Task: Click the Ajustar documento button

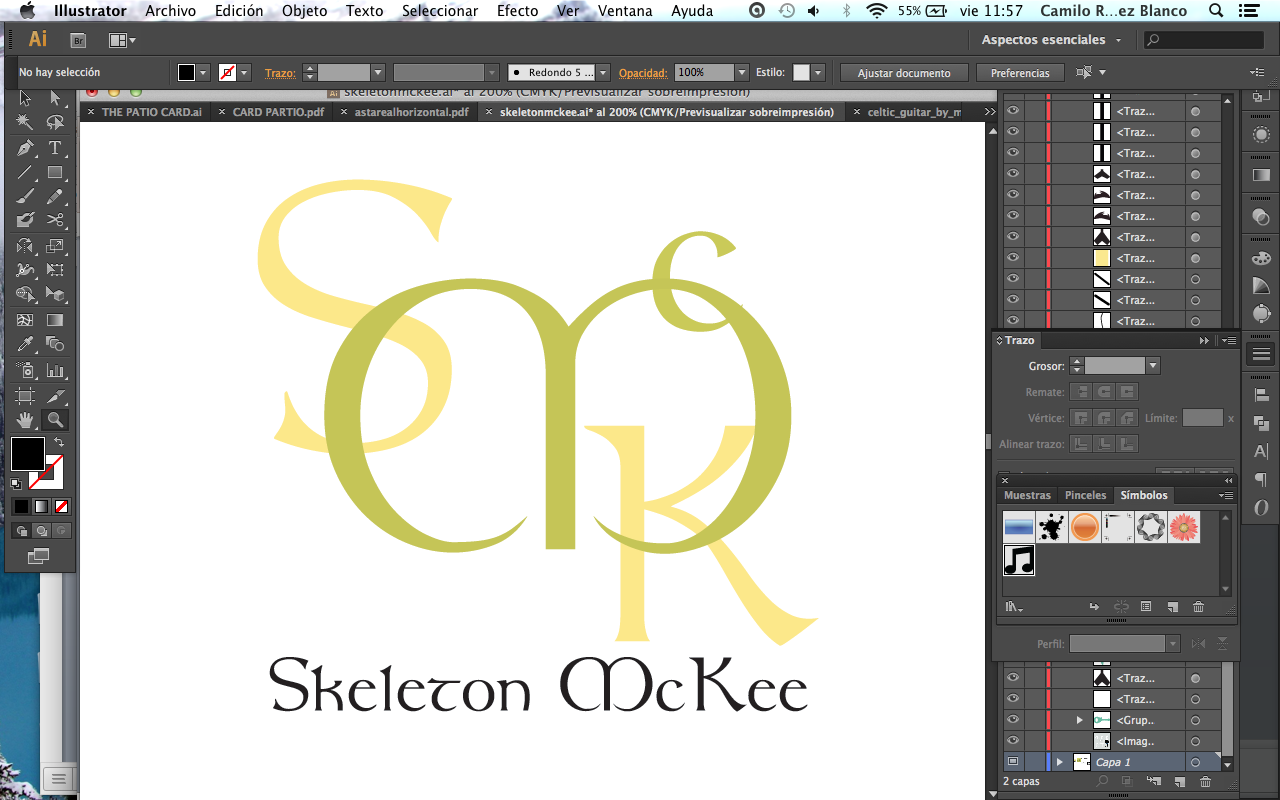Action: (903, 72)
